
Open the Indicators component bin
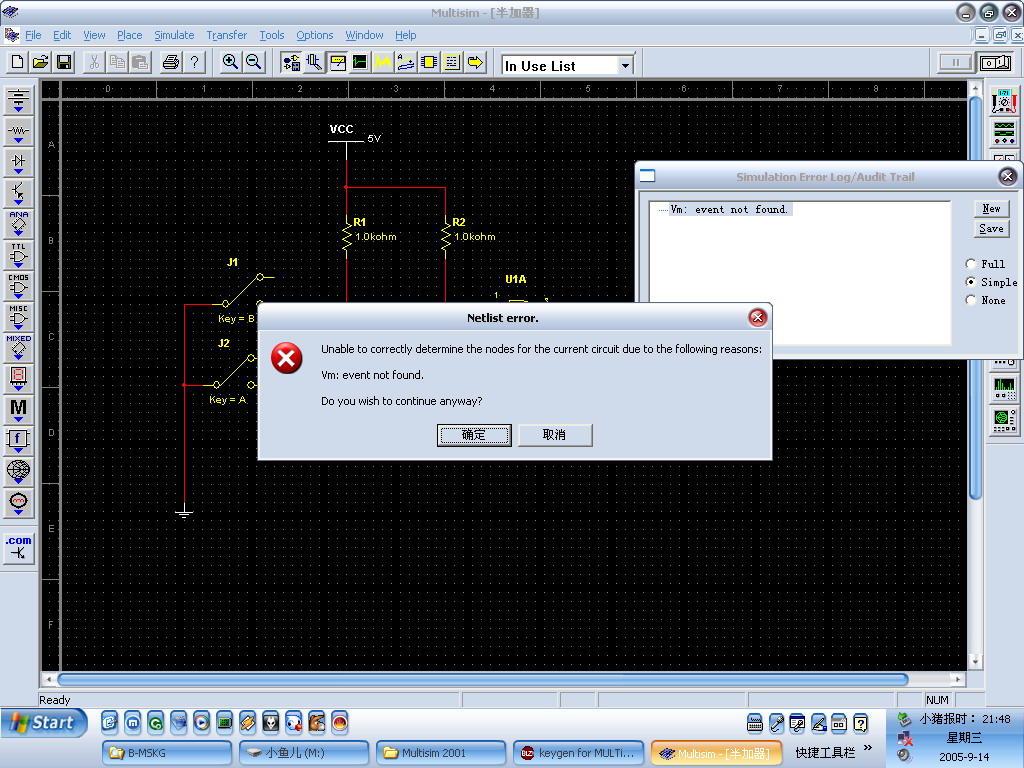point(18,378)
